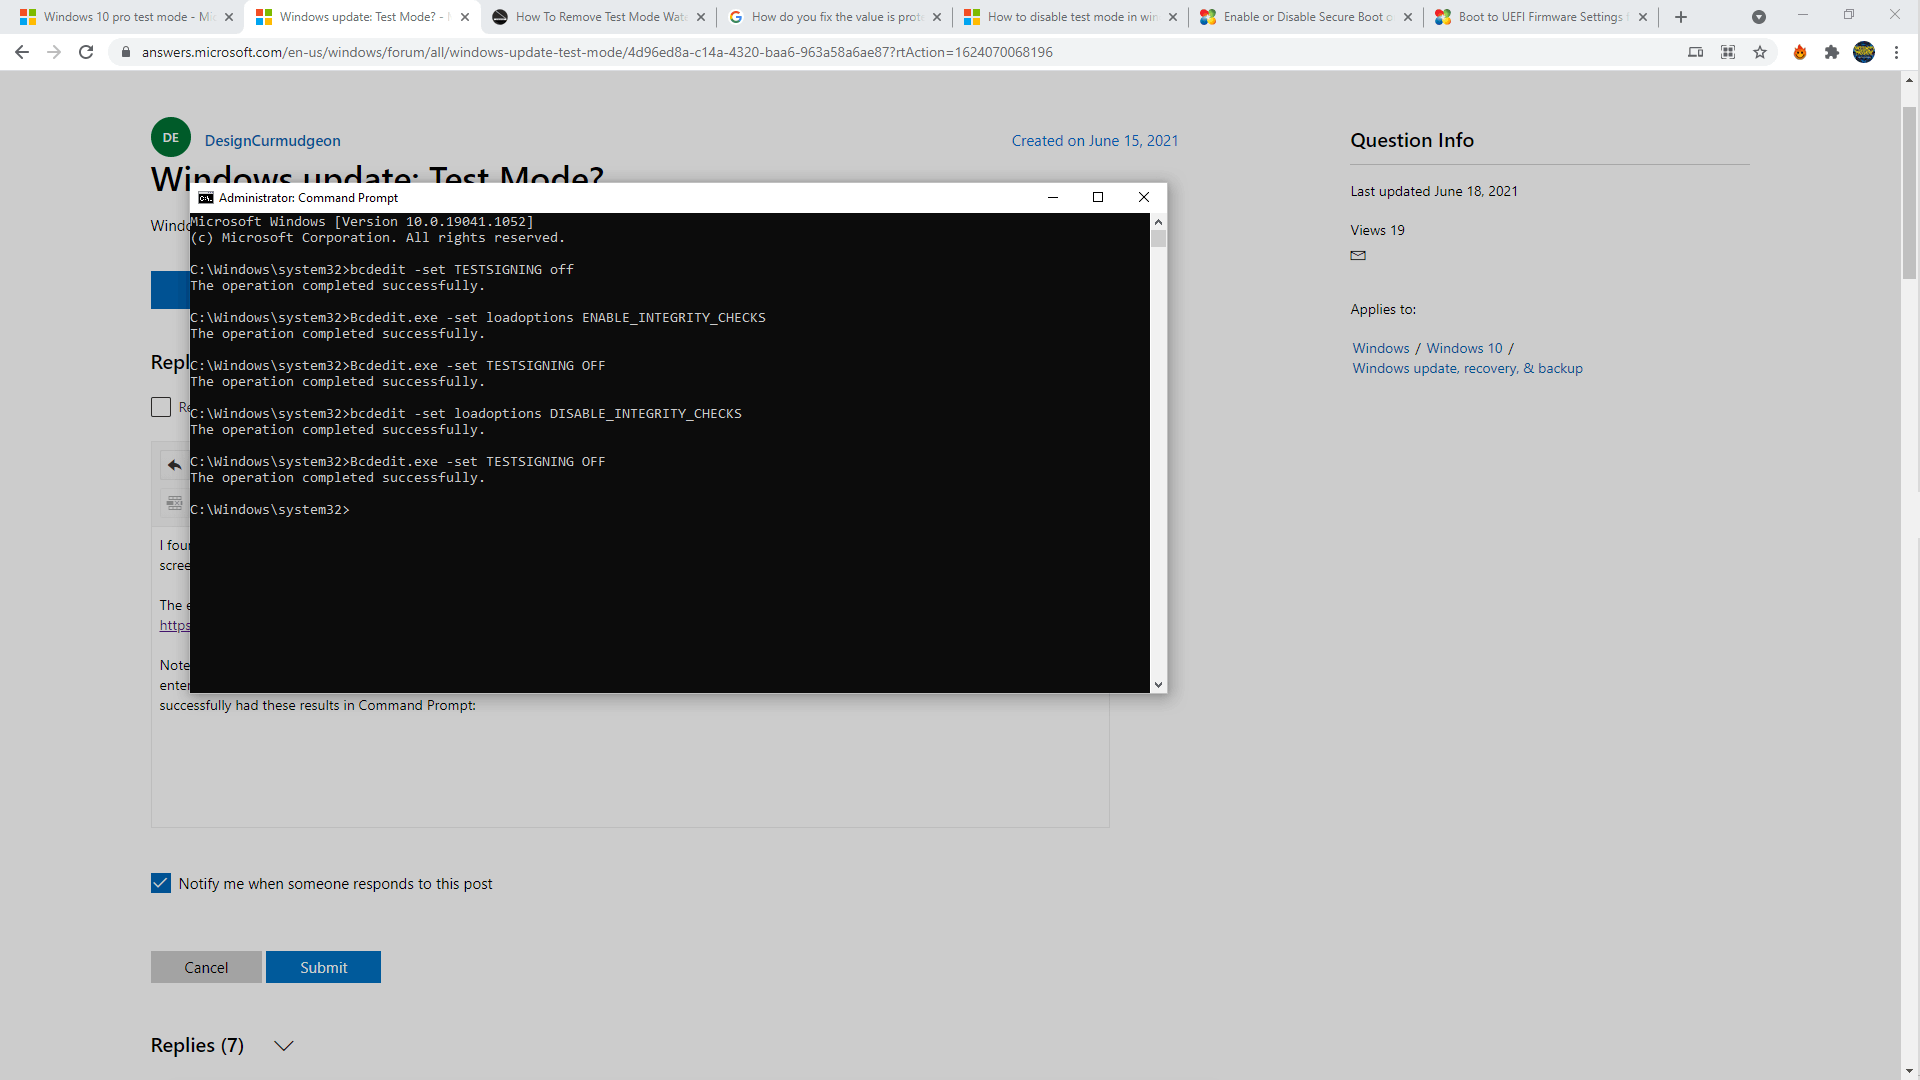Open the DesignCurmudgeon profile link
Screen dimensions: 1920x1080
272,141
